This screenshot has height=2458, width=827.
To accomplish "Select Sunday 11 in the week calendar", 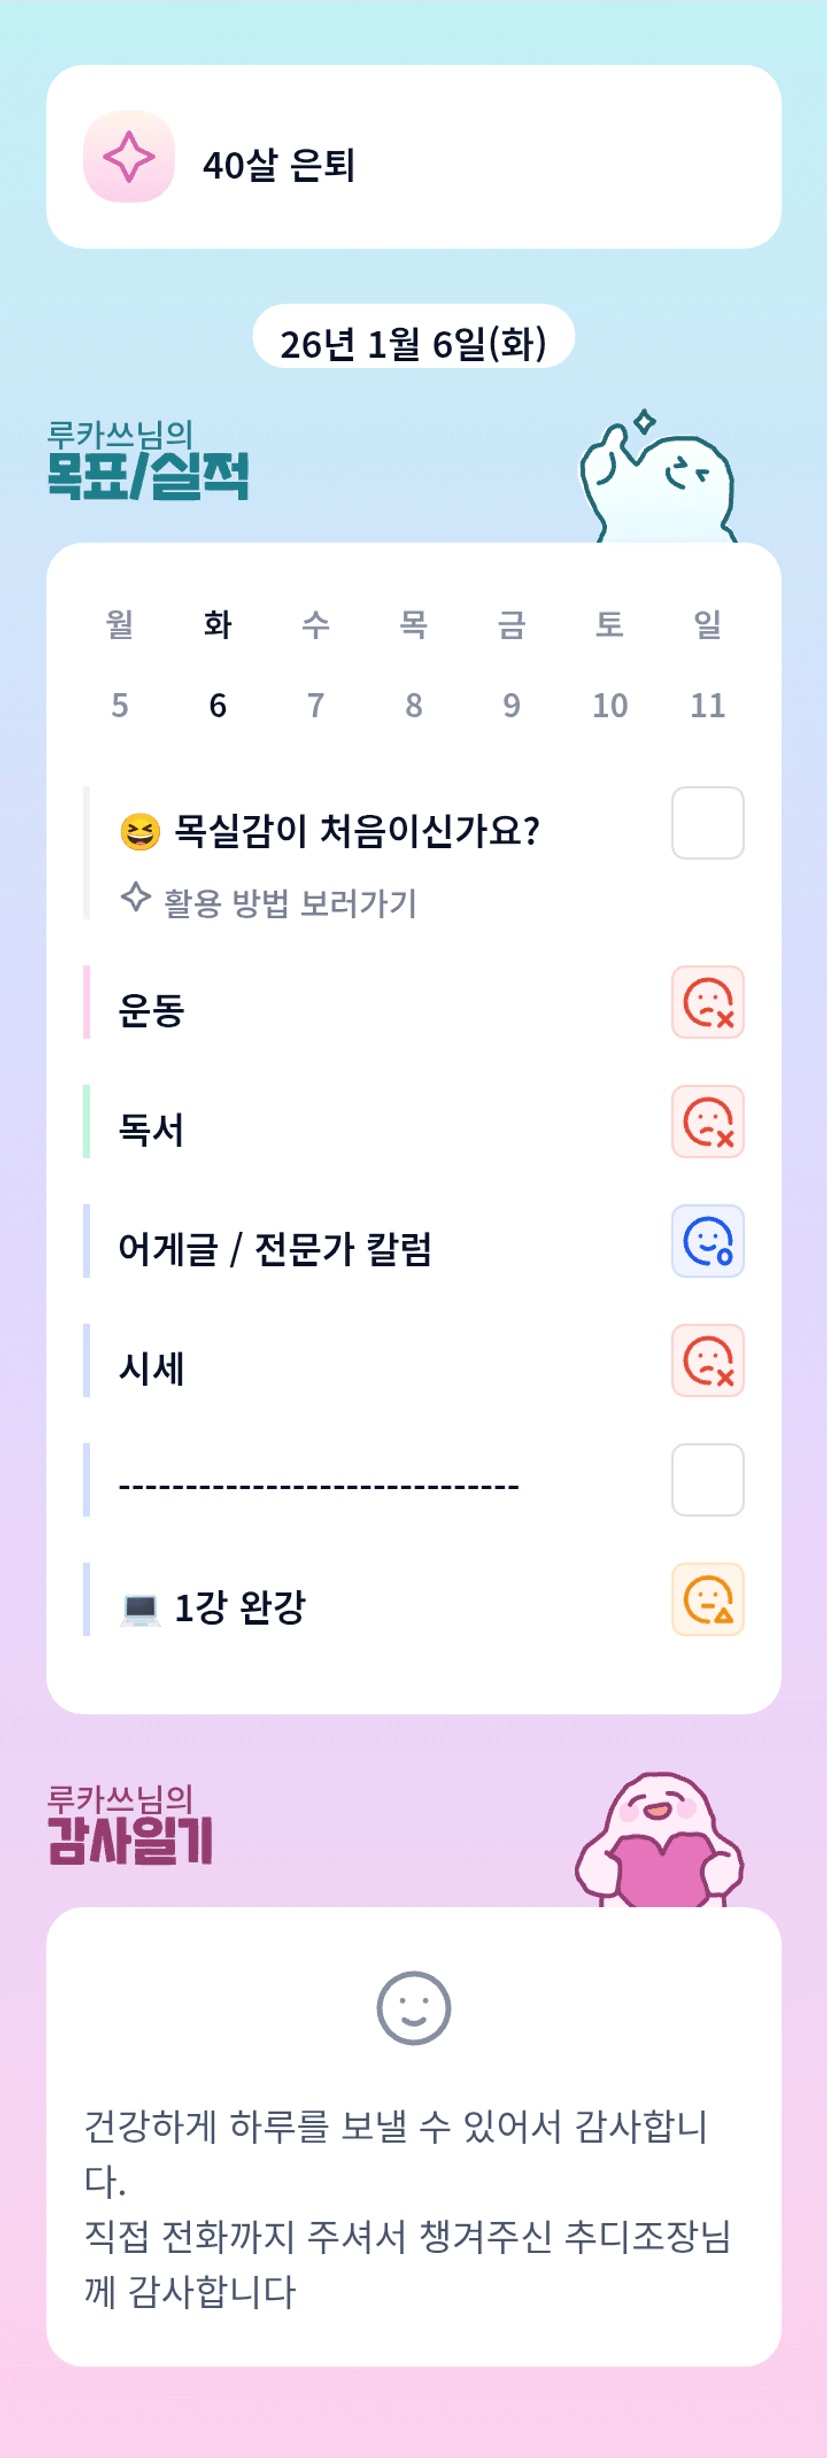I will coord(707,705).
